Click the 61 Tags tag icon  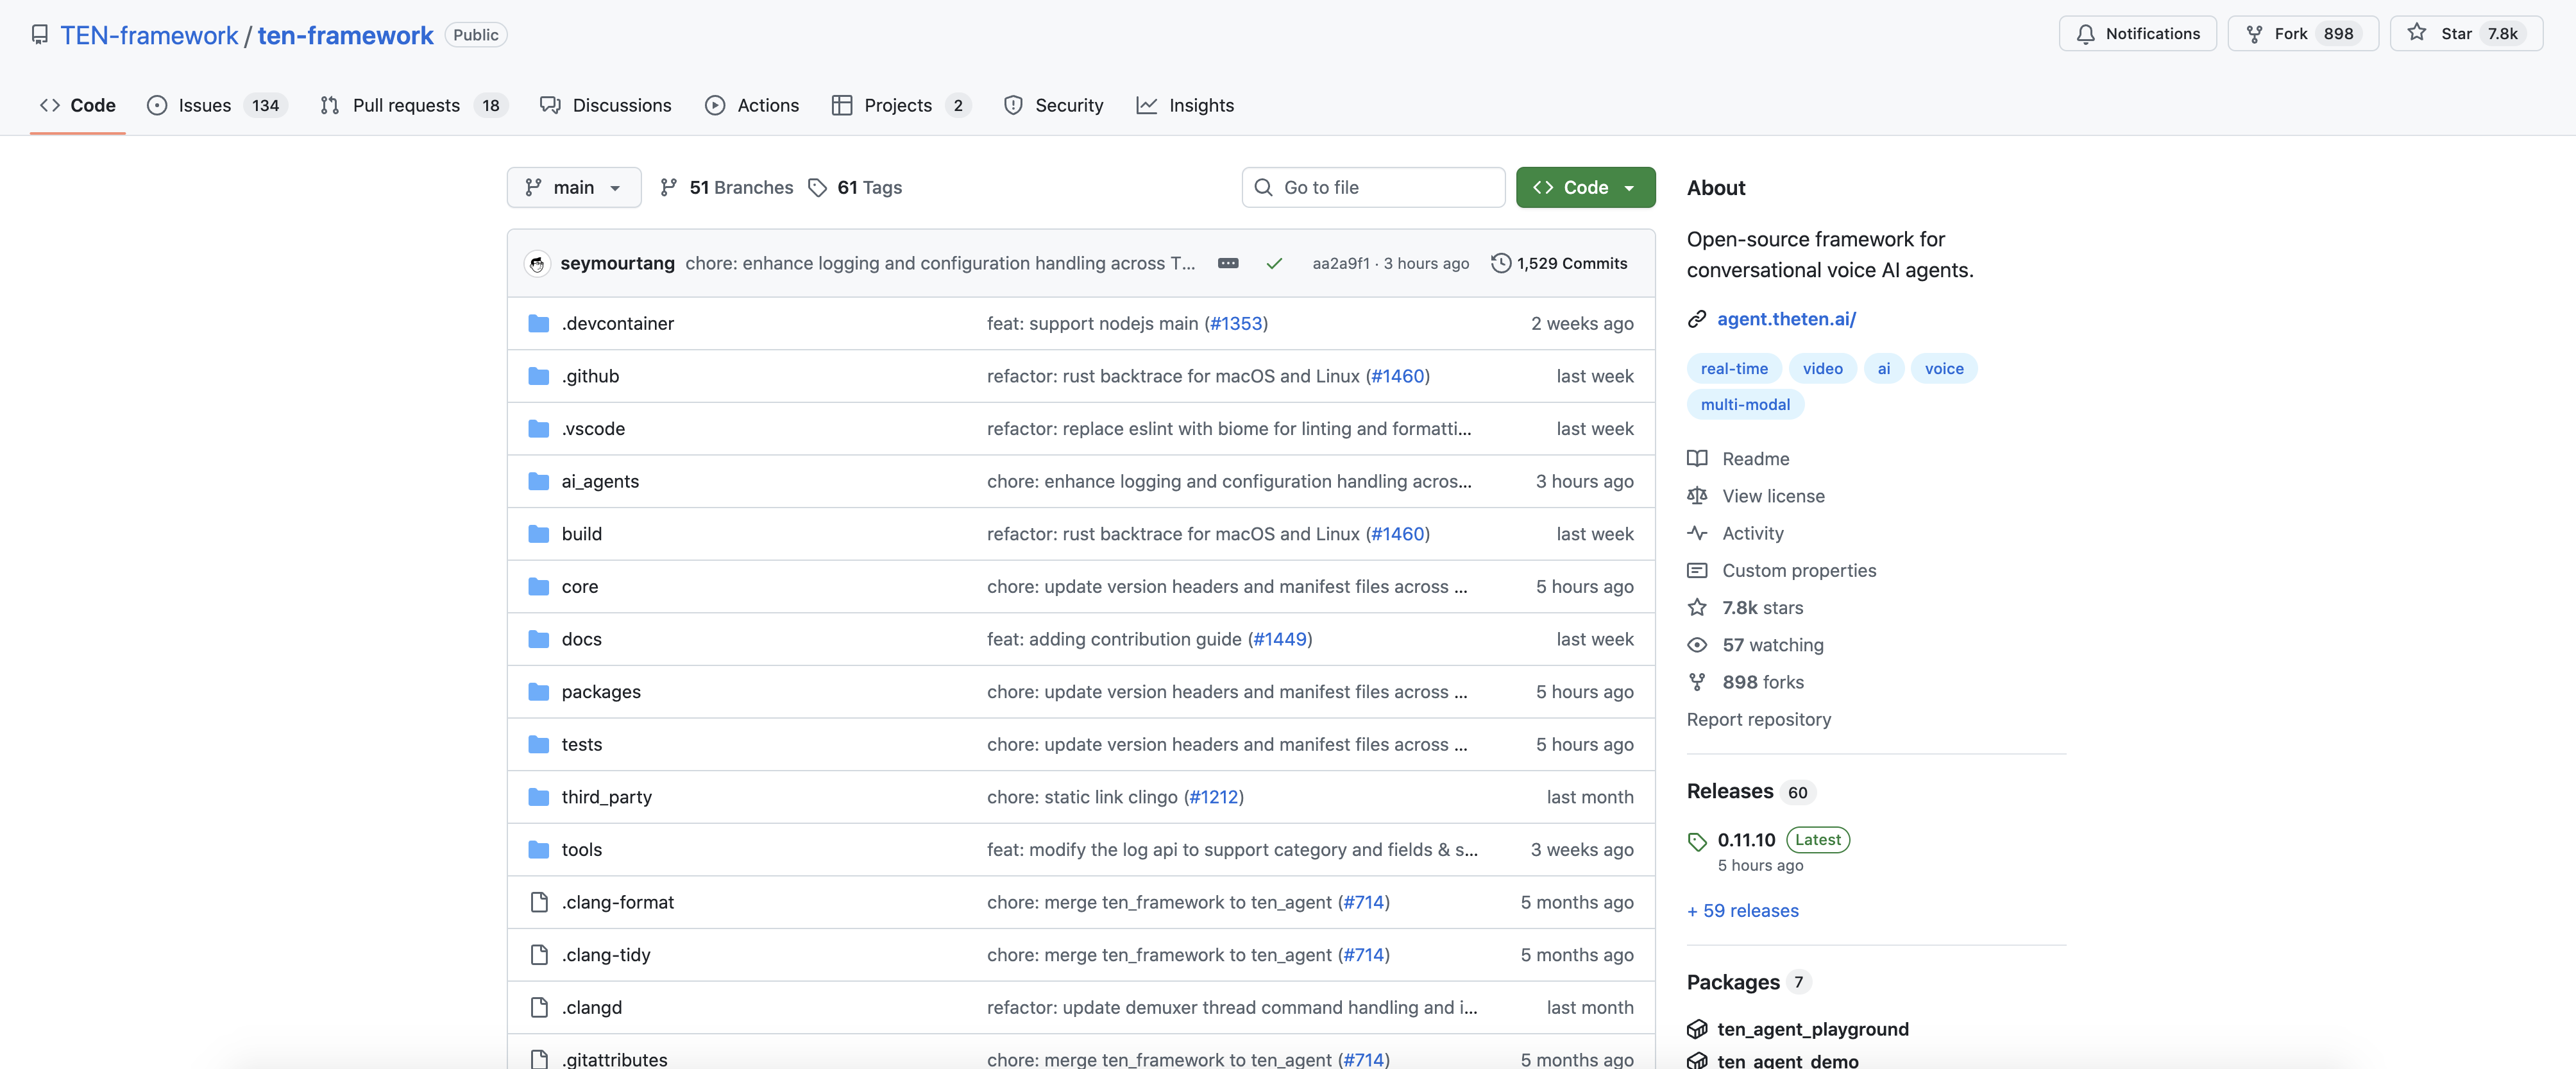point(817,188)
